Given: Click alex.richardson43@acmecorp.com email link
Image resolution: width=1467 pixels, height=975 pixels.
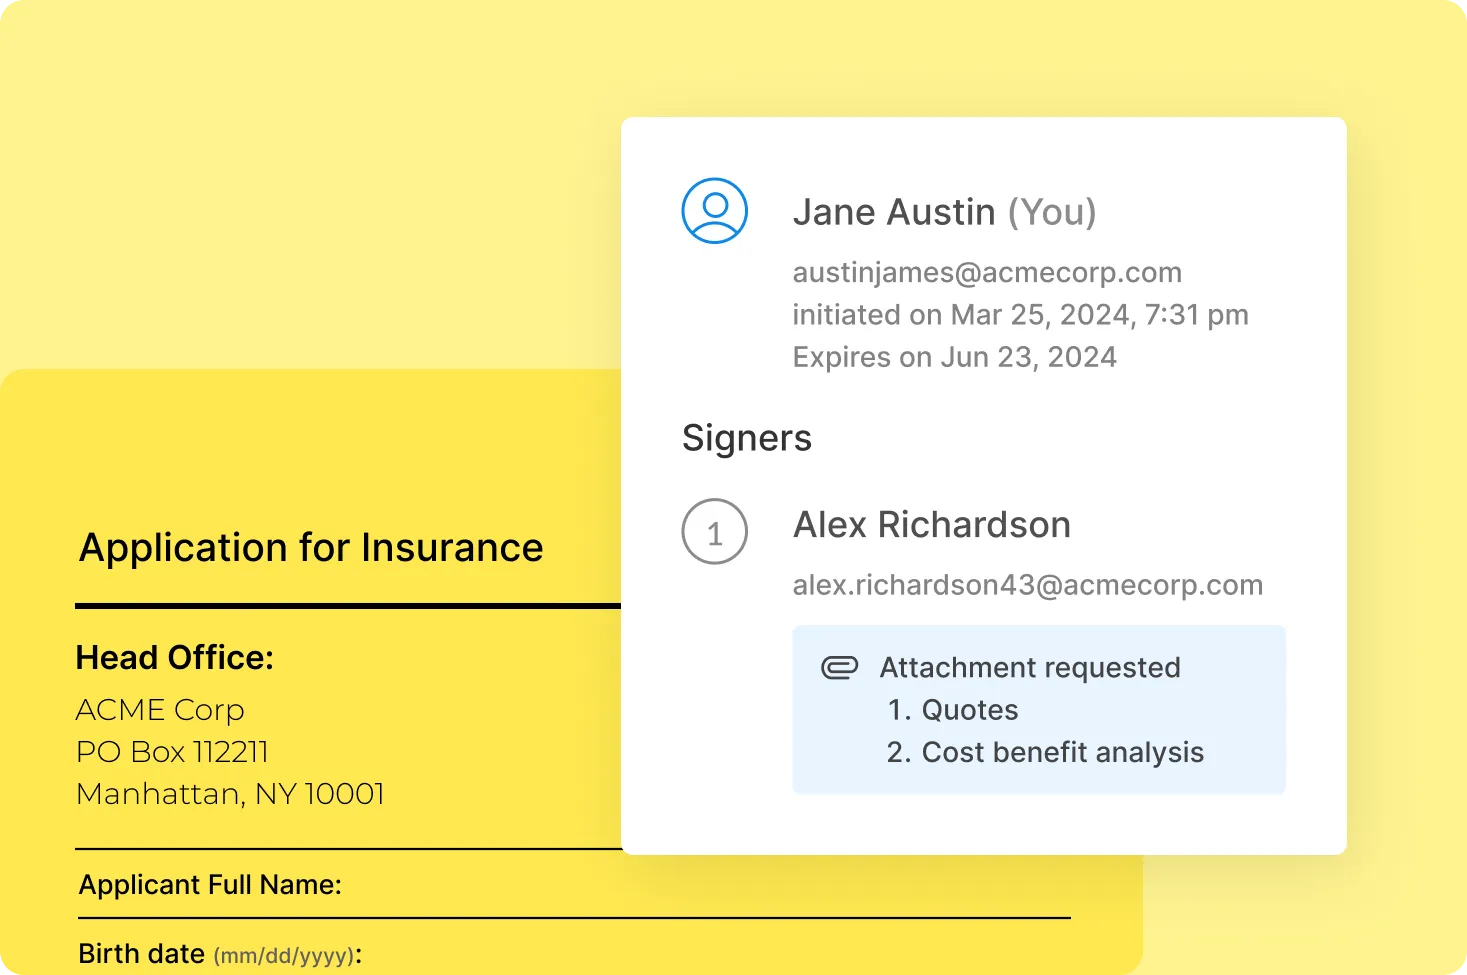Looking at the screenshot, I should click(x=1028, y=584).
